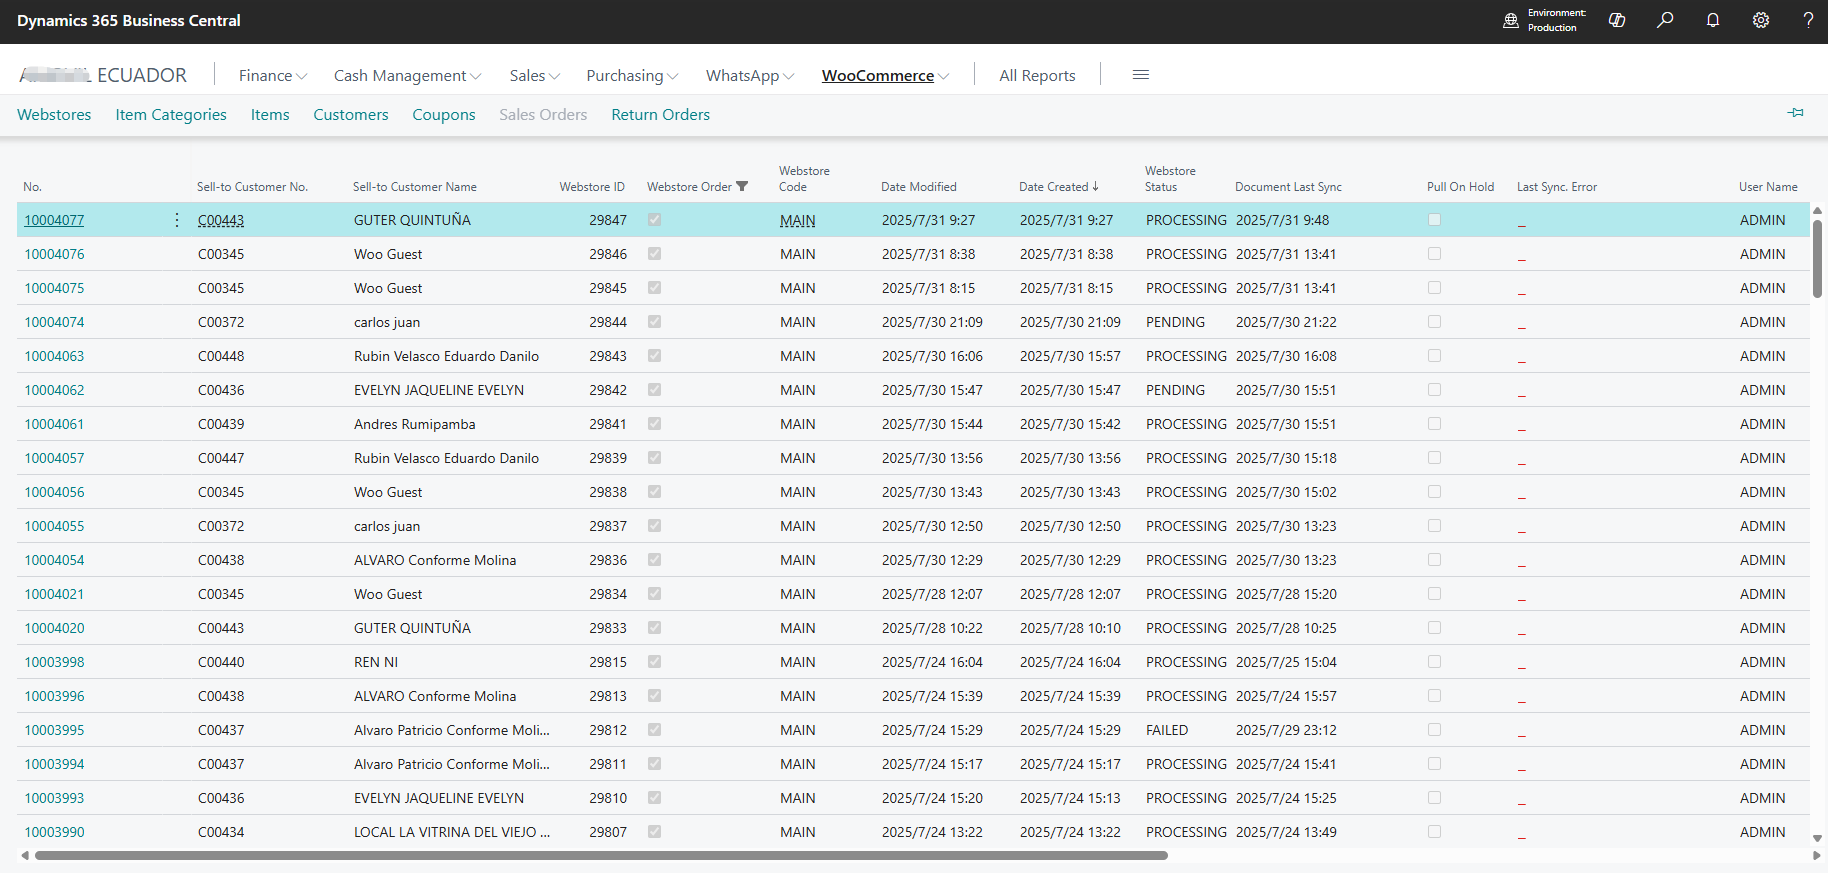
Task: Expand the Finance menu
Action: tap(272, 76)
